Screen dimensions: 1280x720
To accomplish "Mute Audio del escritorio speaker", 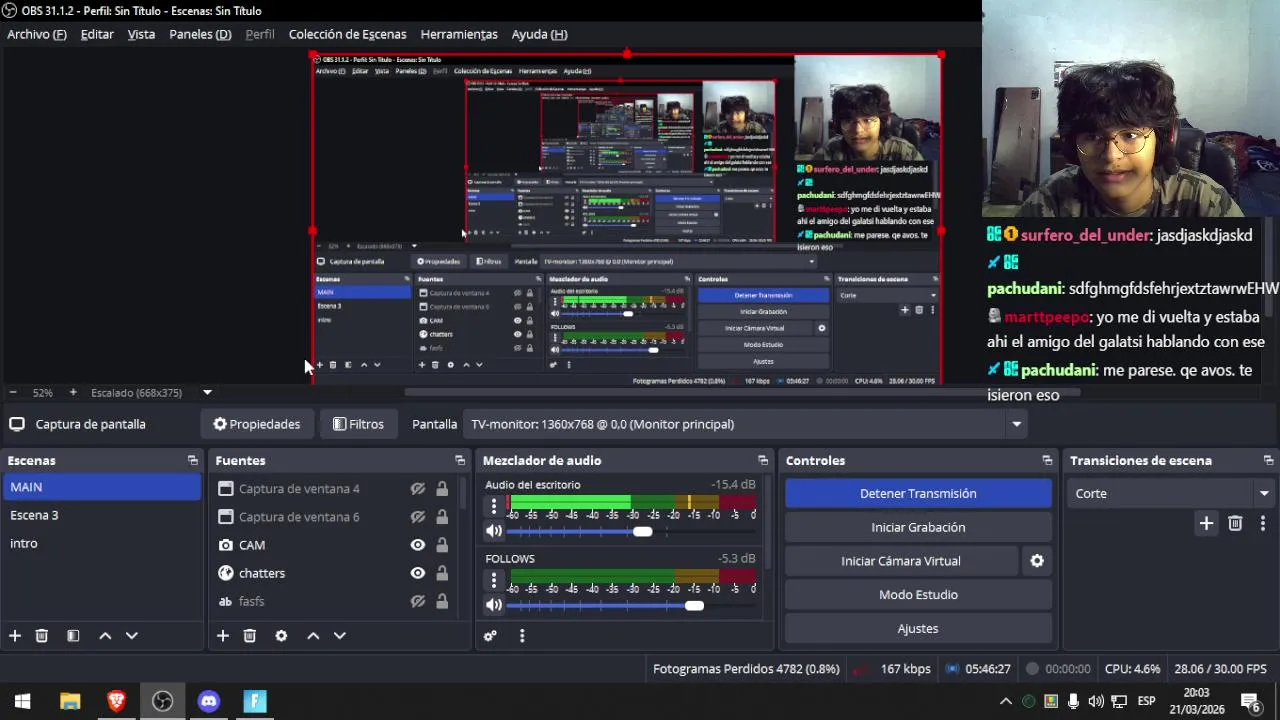I will pyautogui.click(x=494, y=531).
